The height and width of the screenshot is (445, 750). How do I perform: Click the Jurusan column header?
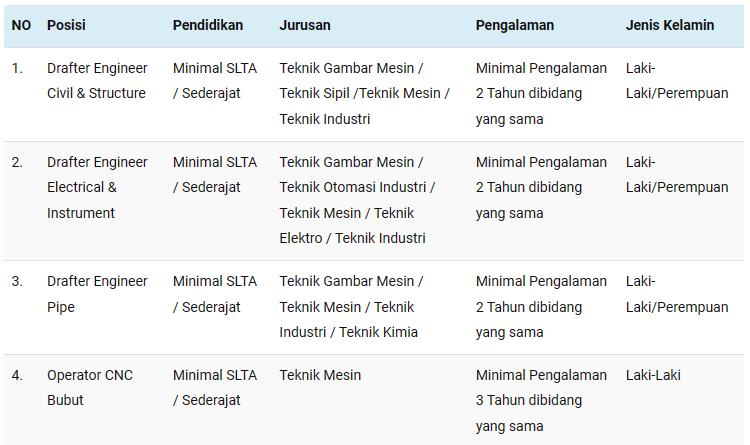point(305,25)
